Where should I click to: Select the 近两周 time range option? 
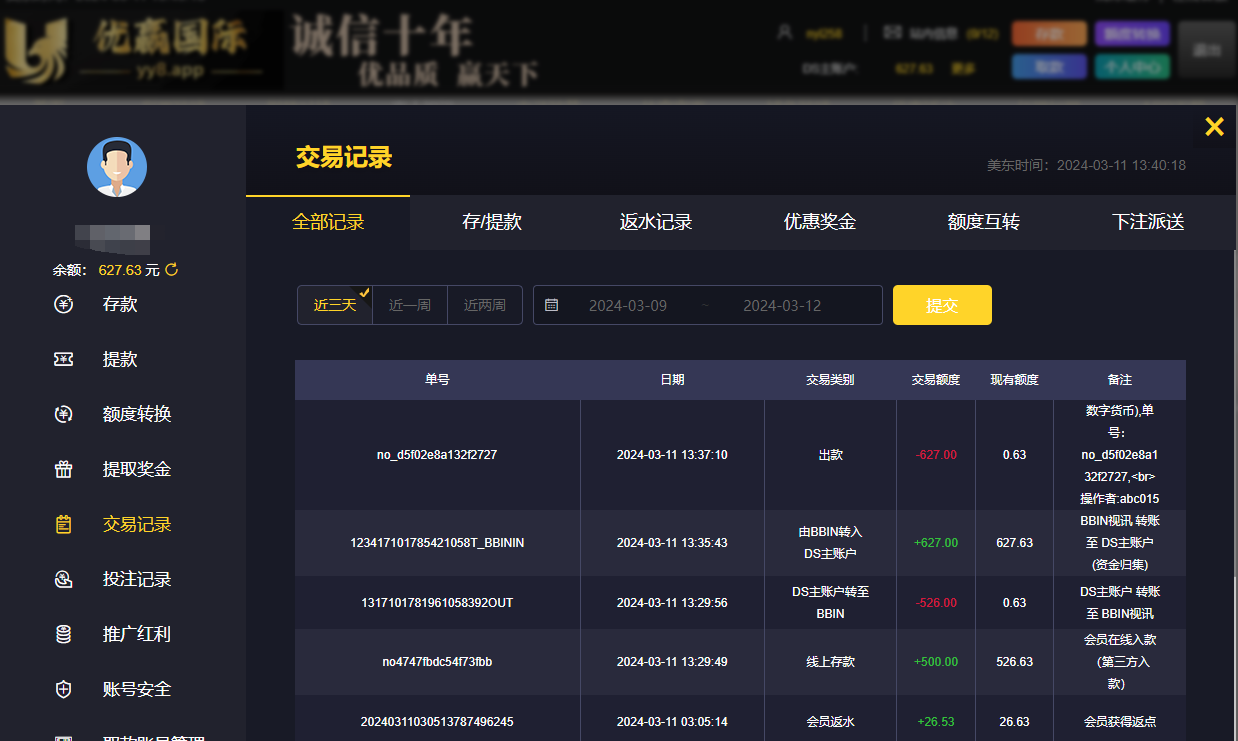click(485, 305)
